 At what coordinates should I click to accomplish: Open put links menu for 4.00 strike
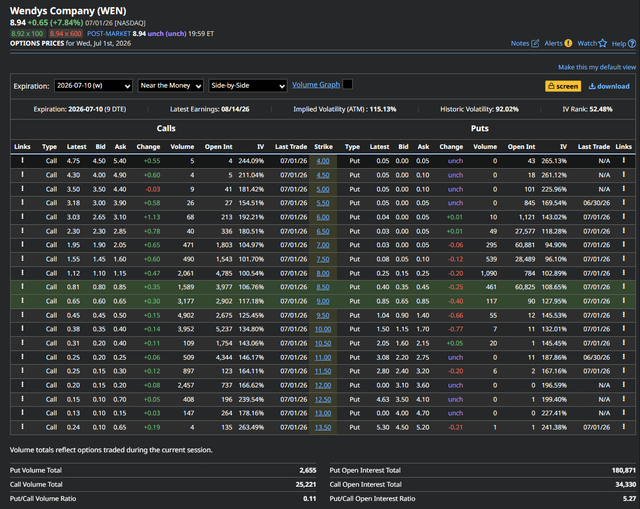(x=624, y=161)
